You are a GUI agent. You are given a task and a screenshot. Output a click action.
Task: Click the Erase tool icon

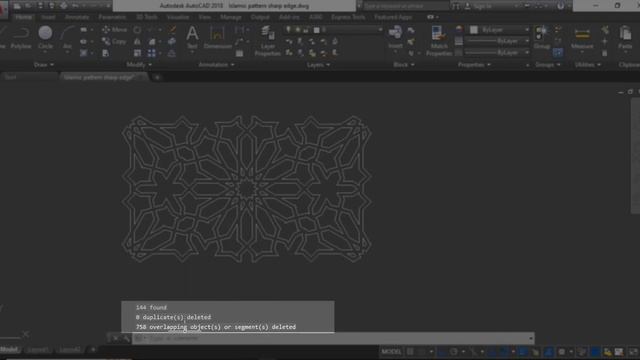pos(172,30)
